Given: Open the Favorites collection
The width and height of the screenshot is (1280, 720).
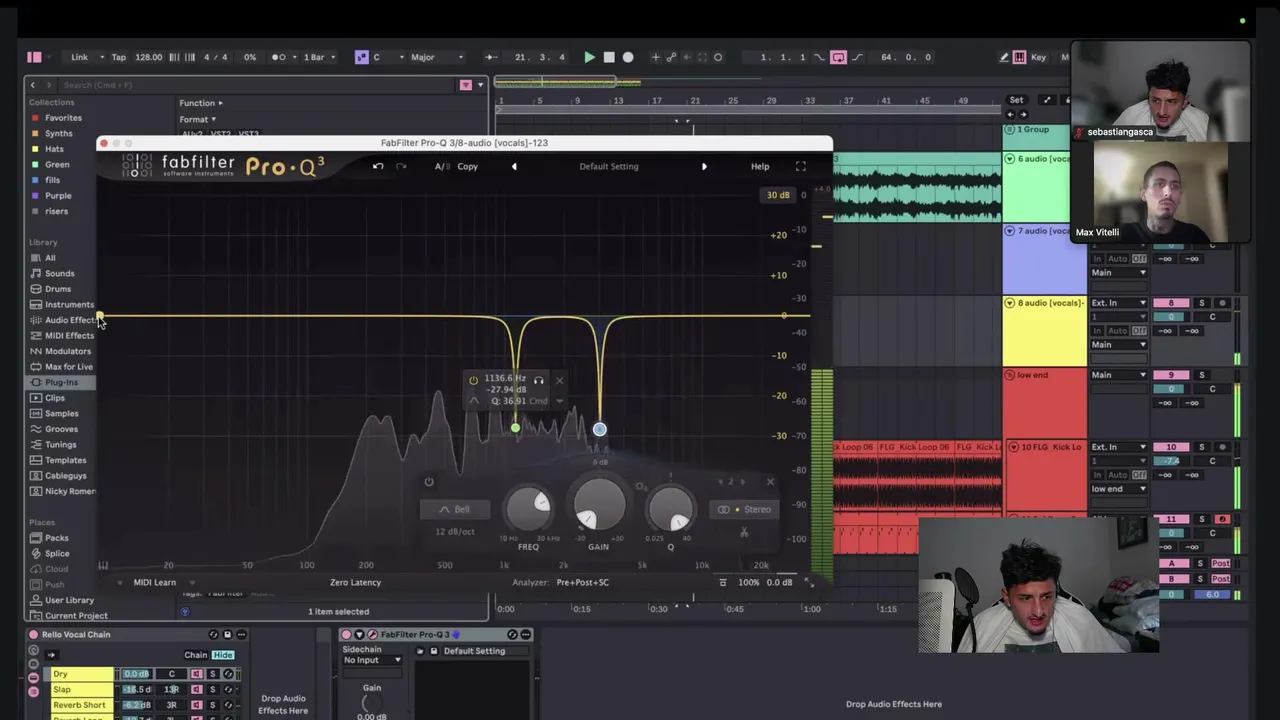Looking at the screenshot, I should click(63, 118).
